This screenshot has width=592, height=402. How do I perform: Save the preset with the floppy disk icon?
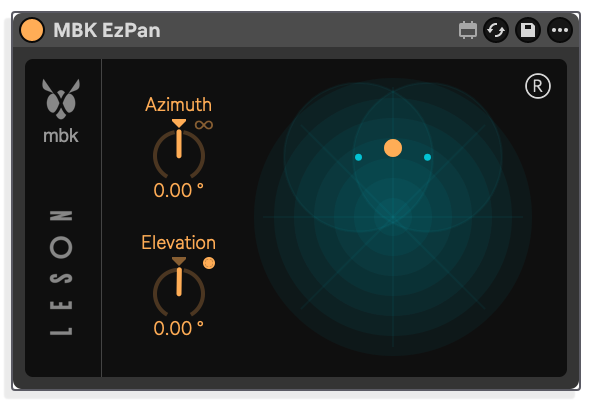tap(528, 30)
